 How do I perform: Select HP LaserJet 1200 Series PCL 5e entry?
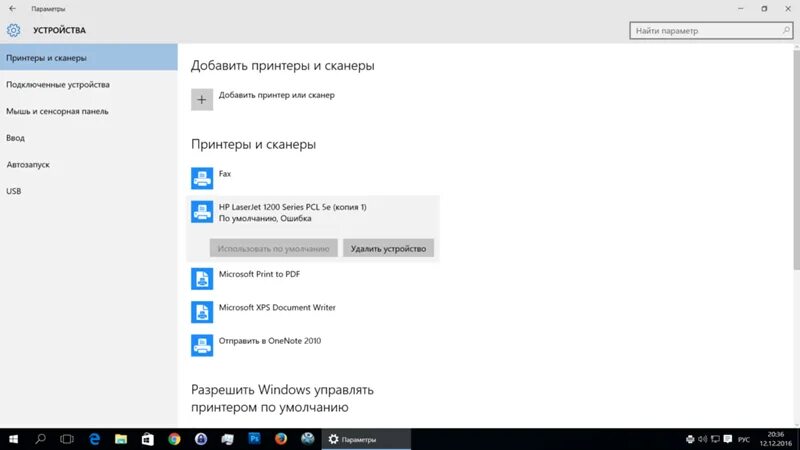tap(292, 207)
